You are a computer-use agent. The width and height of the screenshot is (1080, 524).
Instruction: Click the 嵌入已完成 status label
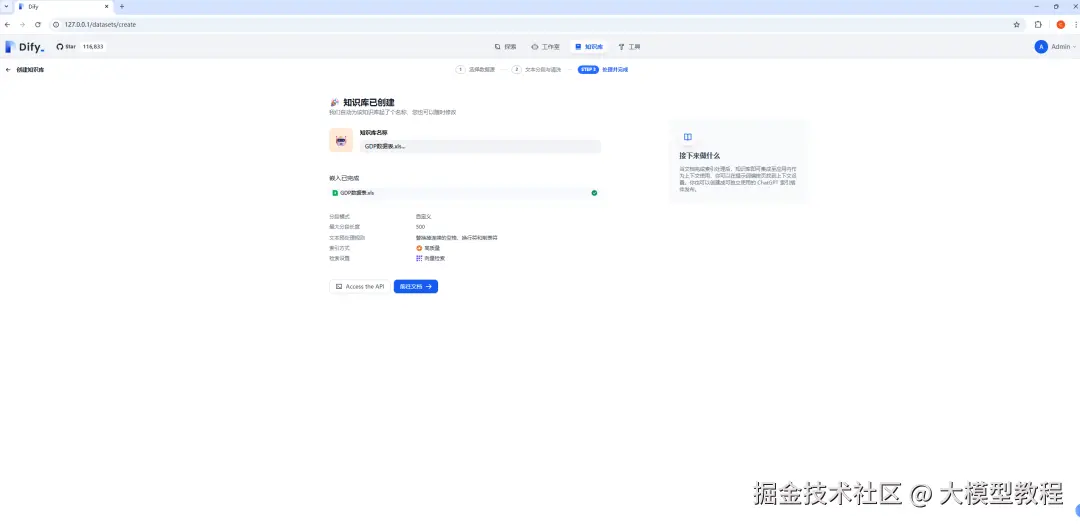[x=344, y=178]
